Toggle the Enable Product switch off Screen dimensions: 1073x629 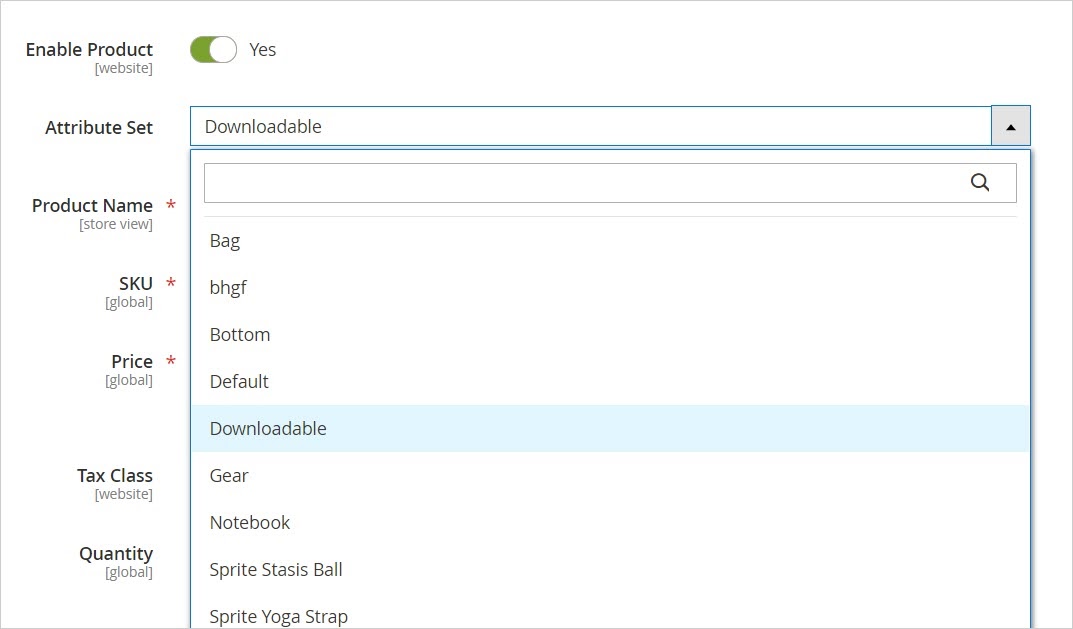click(213, 50)
